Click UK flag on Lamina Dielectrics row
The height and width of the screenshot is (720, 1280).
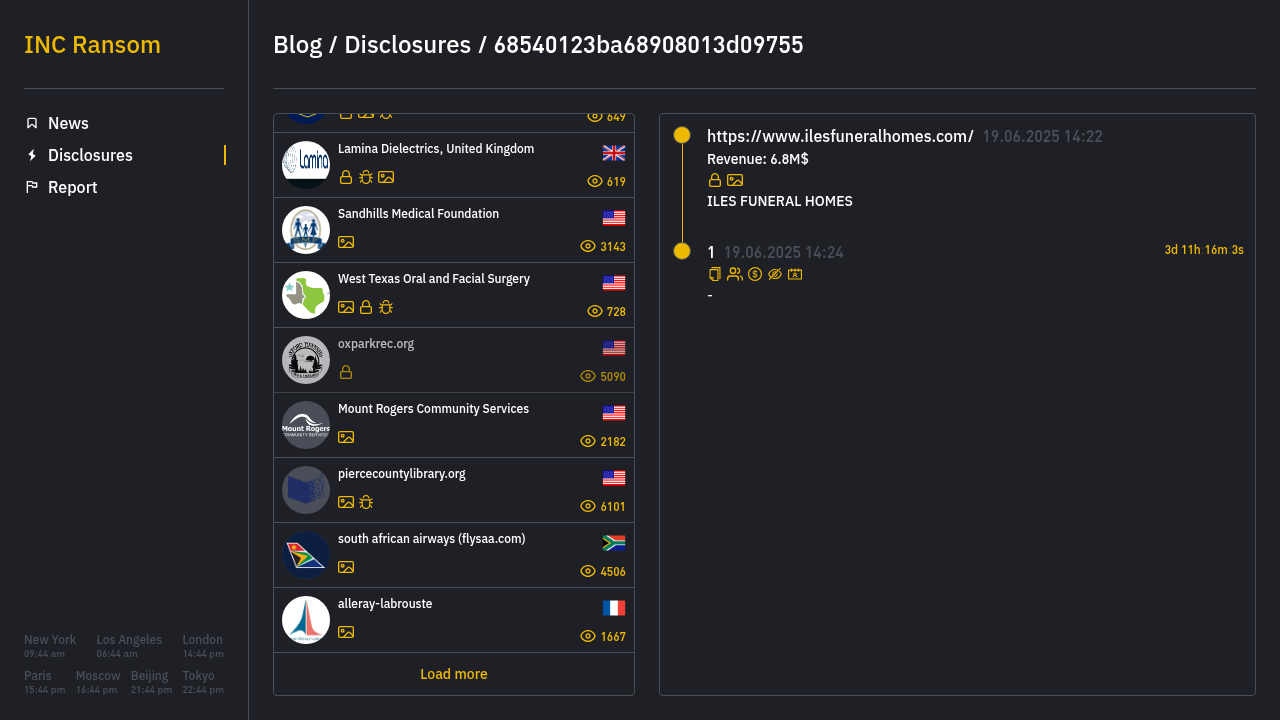[614, 153]
